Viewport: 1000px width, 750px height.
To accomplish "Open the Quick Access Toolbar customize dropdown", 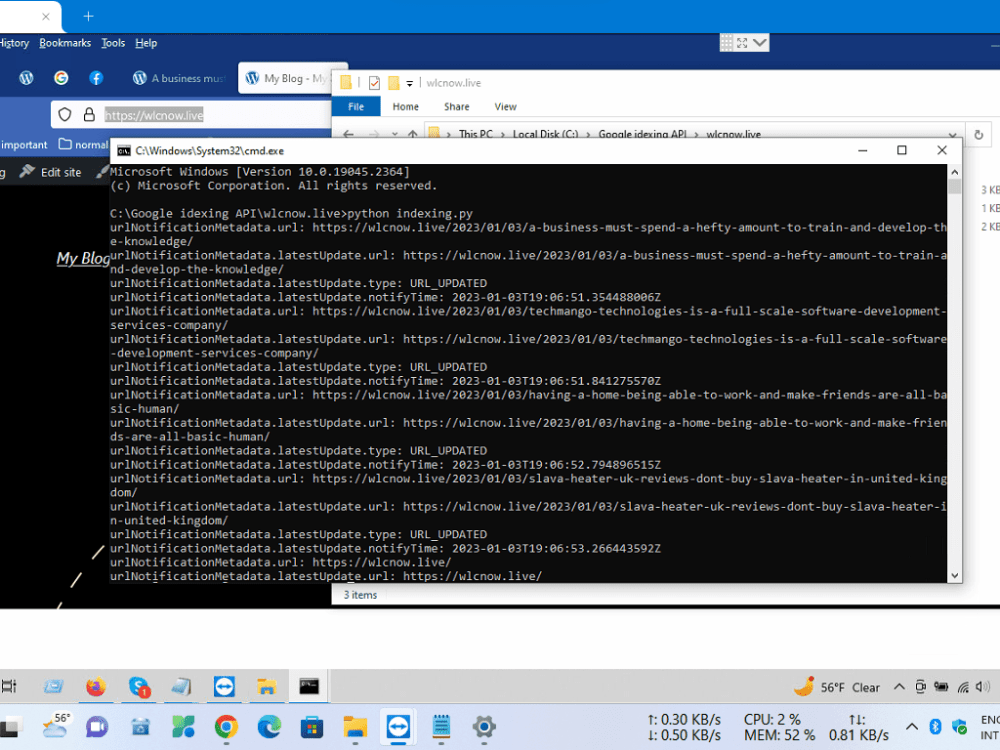I will [408, 83].
